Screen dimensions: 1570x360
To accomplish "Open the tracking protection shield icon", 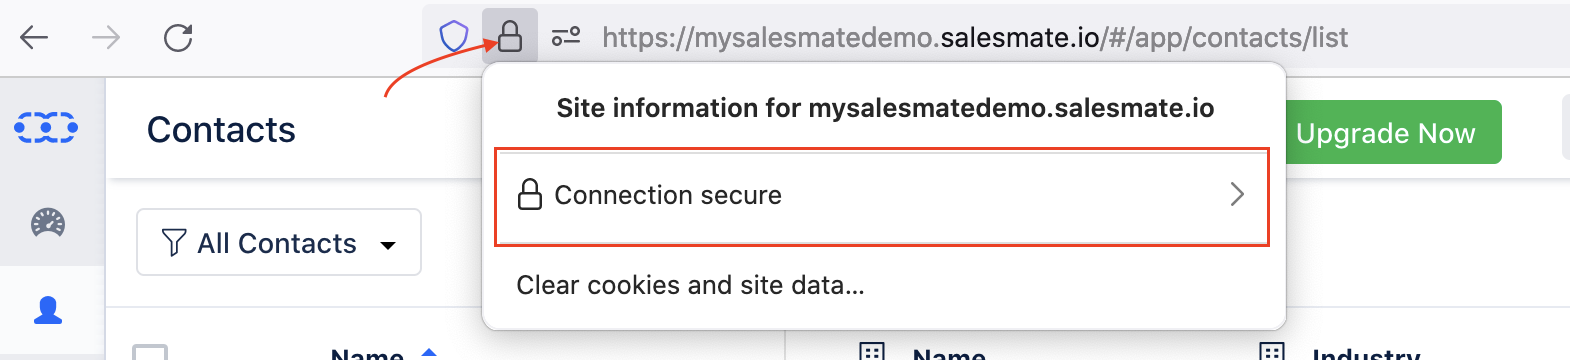I will click(454, 38).
